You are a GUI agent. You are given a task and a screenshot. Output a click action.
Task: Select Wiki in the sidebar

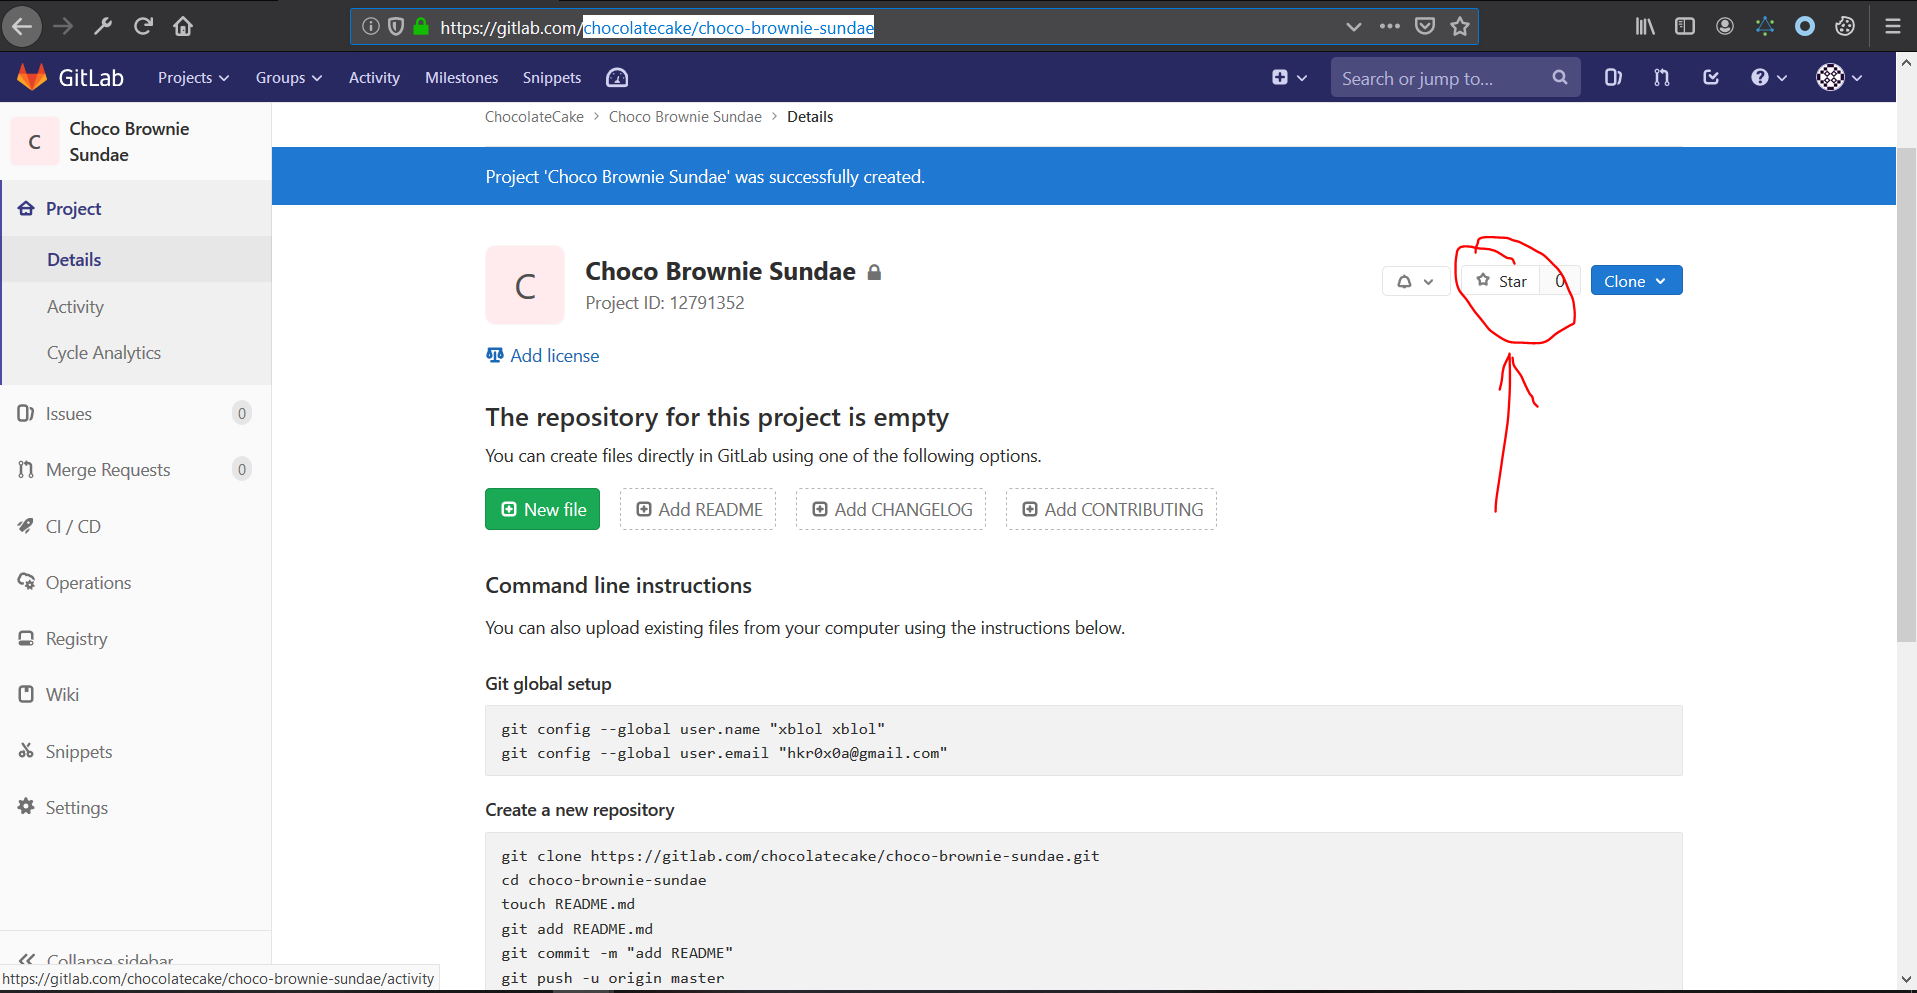(x=62, y=694)
